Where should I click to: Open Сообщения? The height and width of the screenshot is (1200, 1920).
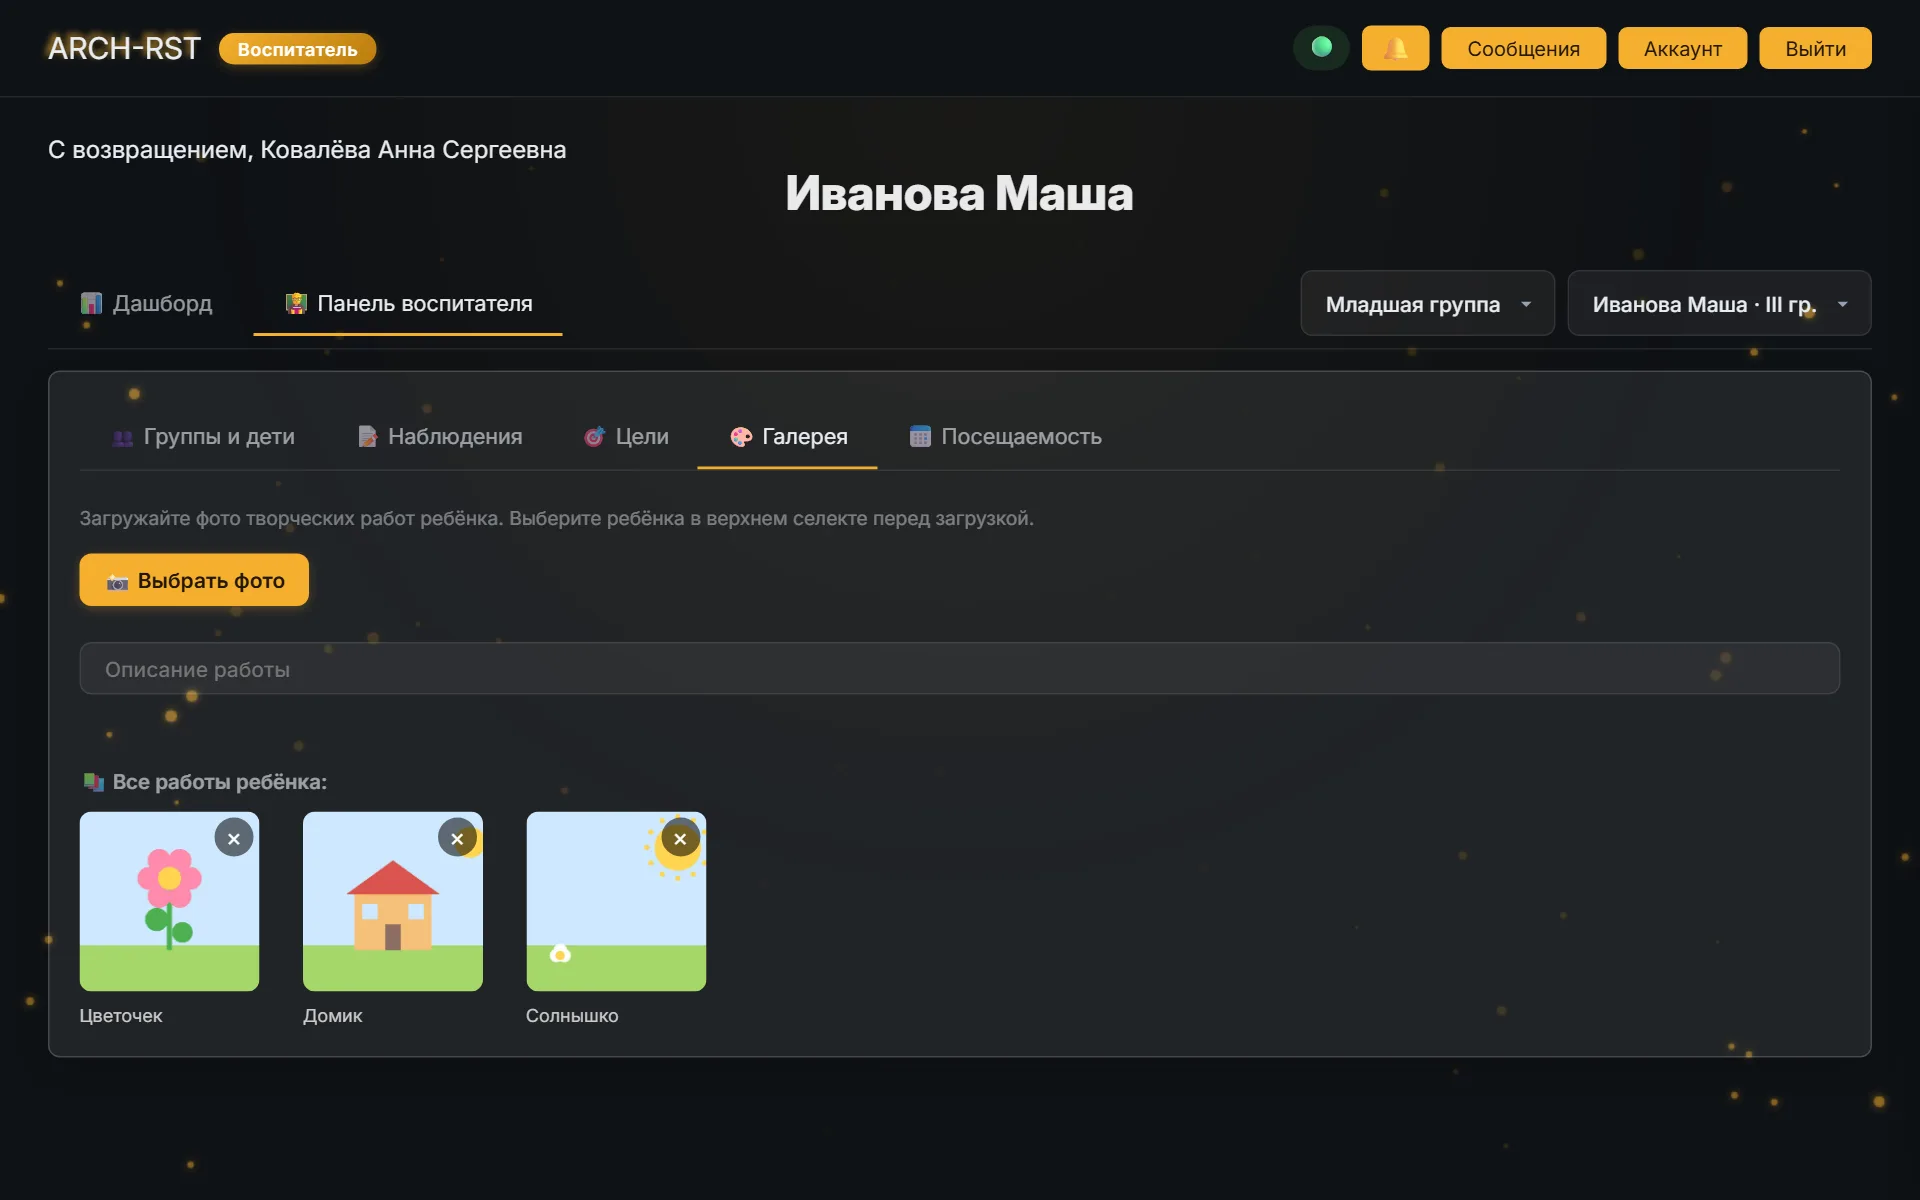[1523, 48]
